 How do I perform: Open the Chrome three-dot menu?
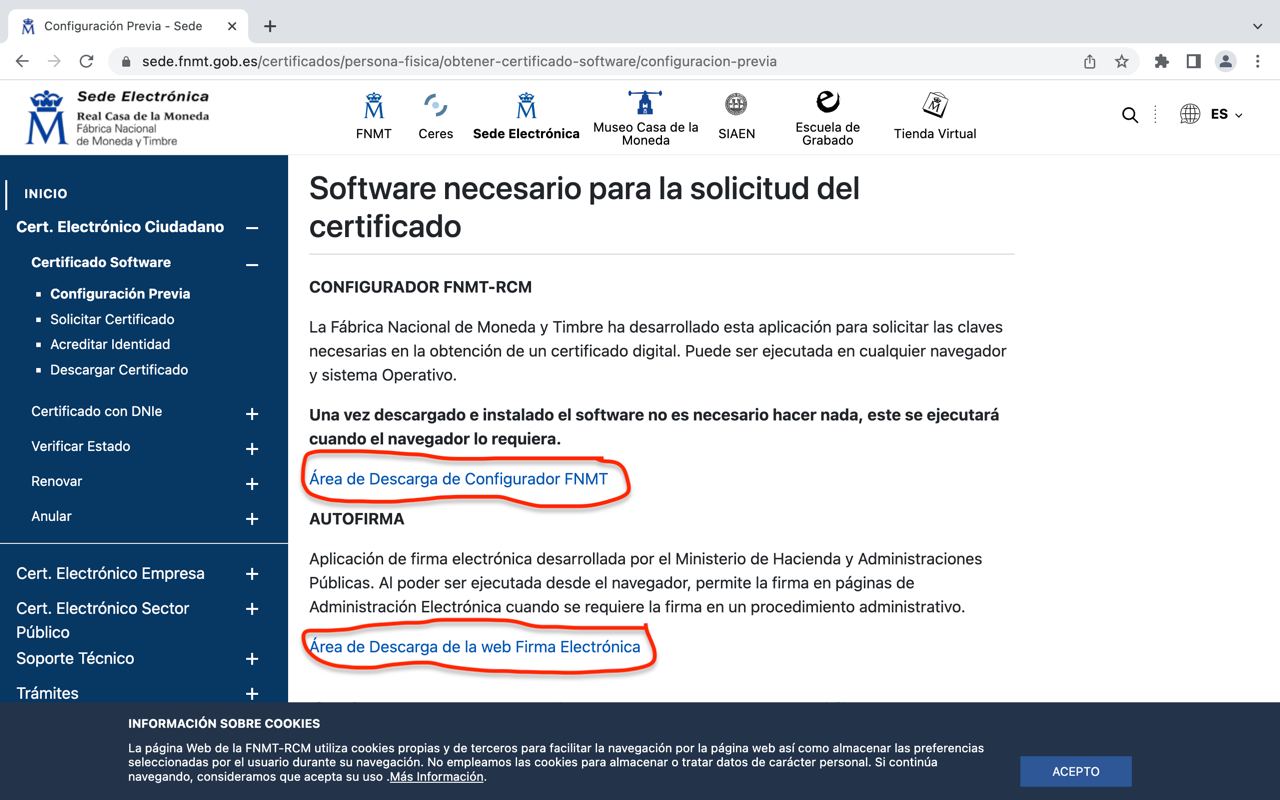coord(1257,61)
